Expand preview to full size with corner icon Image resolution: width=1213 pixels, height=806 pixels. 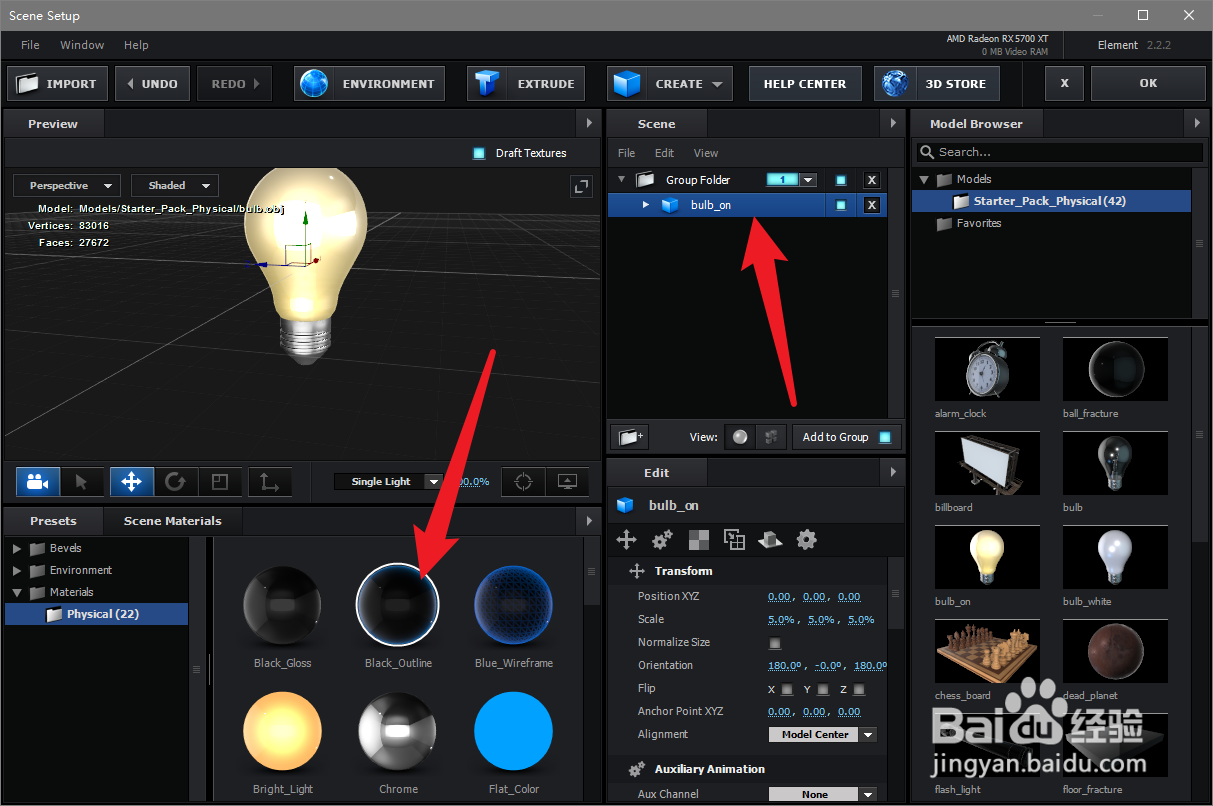(581, 187)
